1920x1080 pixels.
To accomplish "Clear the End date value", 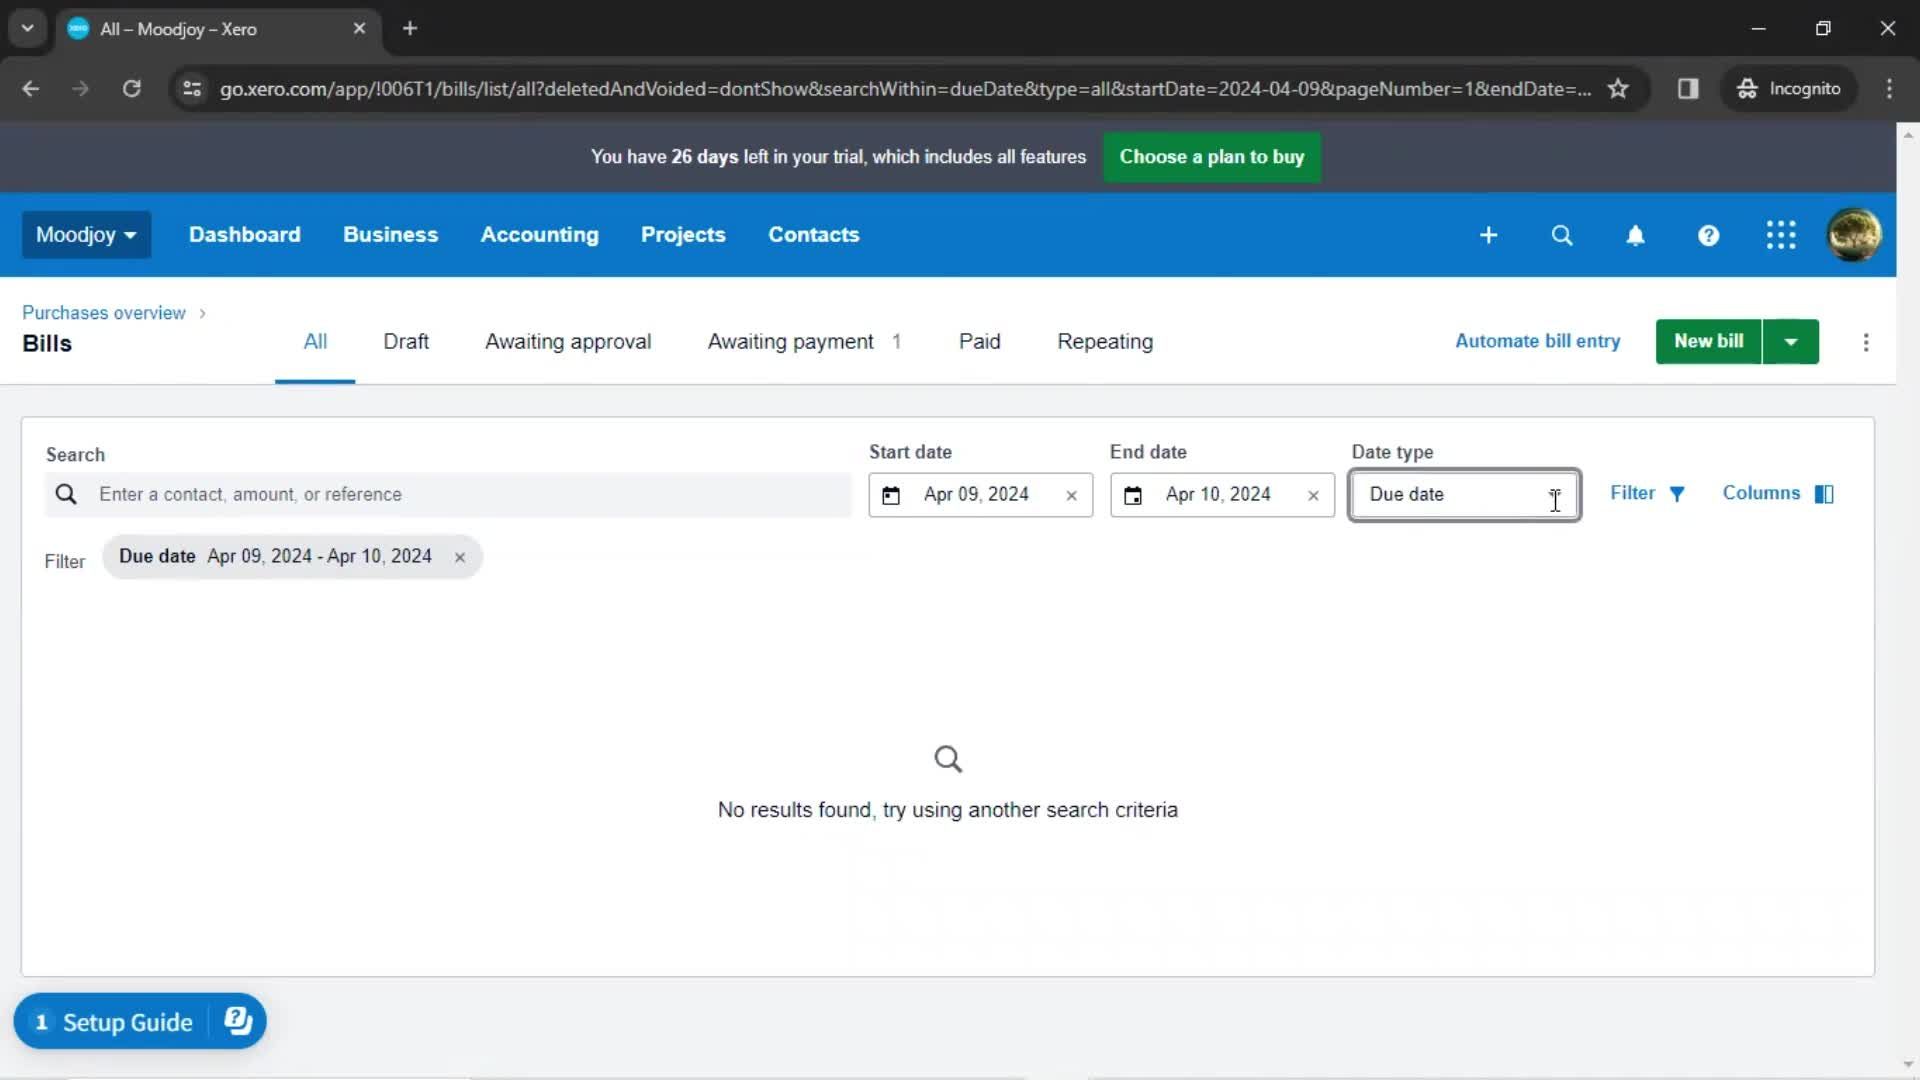I will [x=1313, y=495].
